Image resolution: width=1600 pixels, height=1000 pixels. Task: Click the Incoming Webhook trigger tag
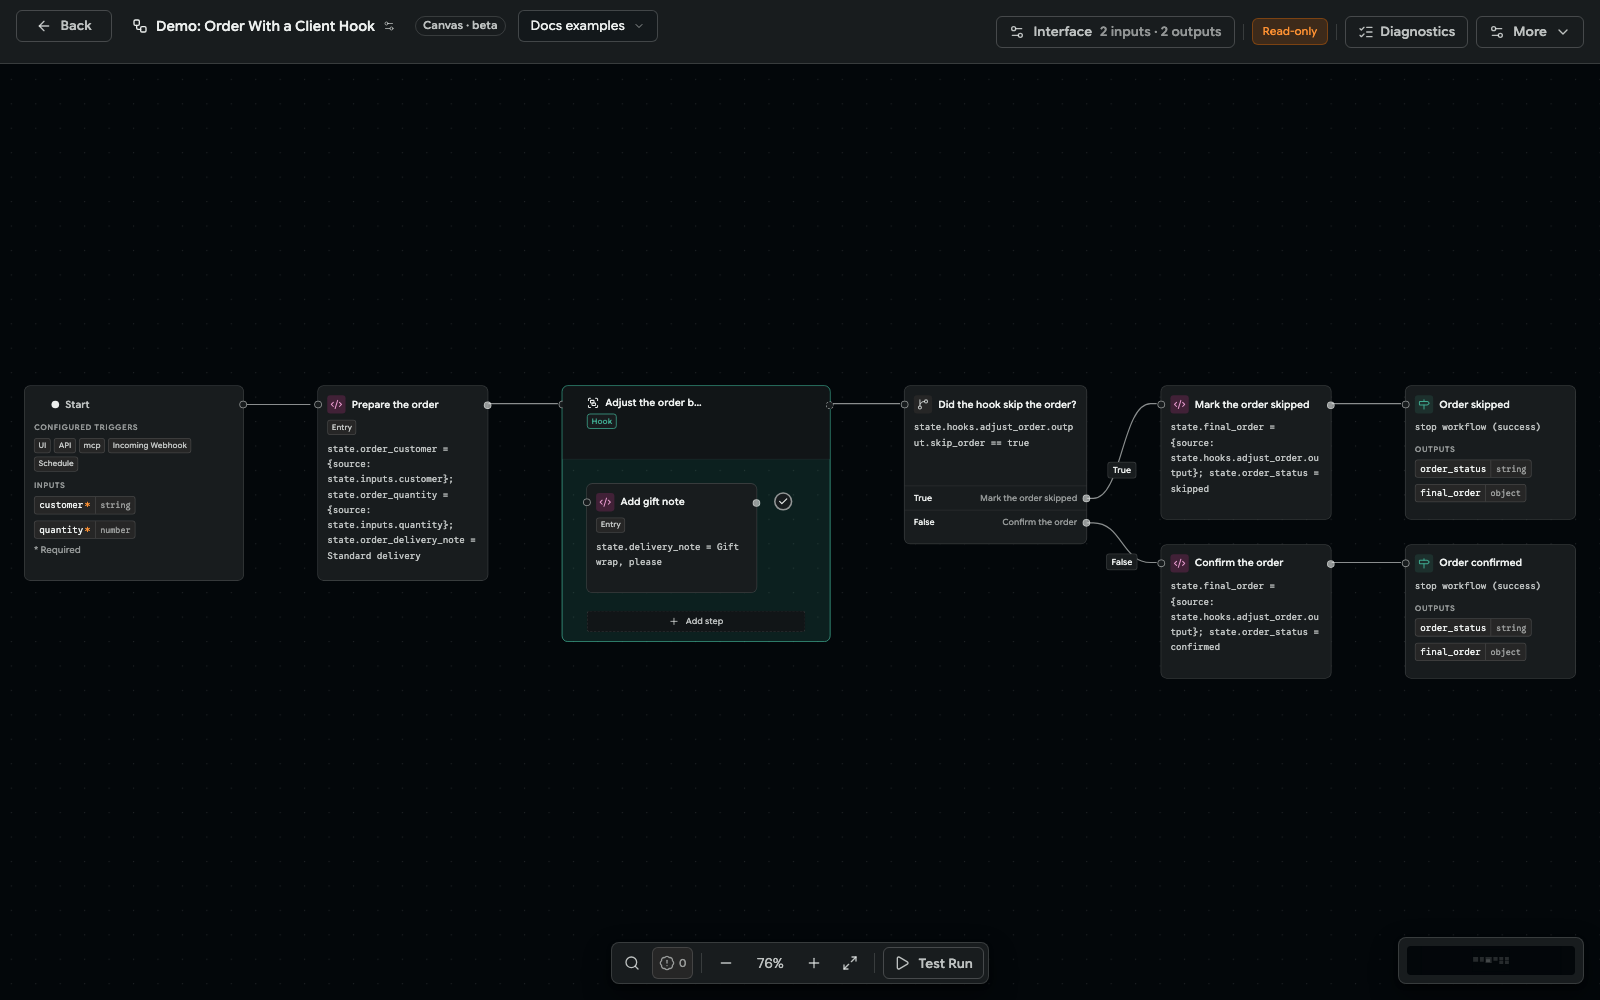coord(150,446)
